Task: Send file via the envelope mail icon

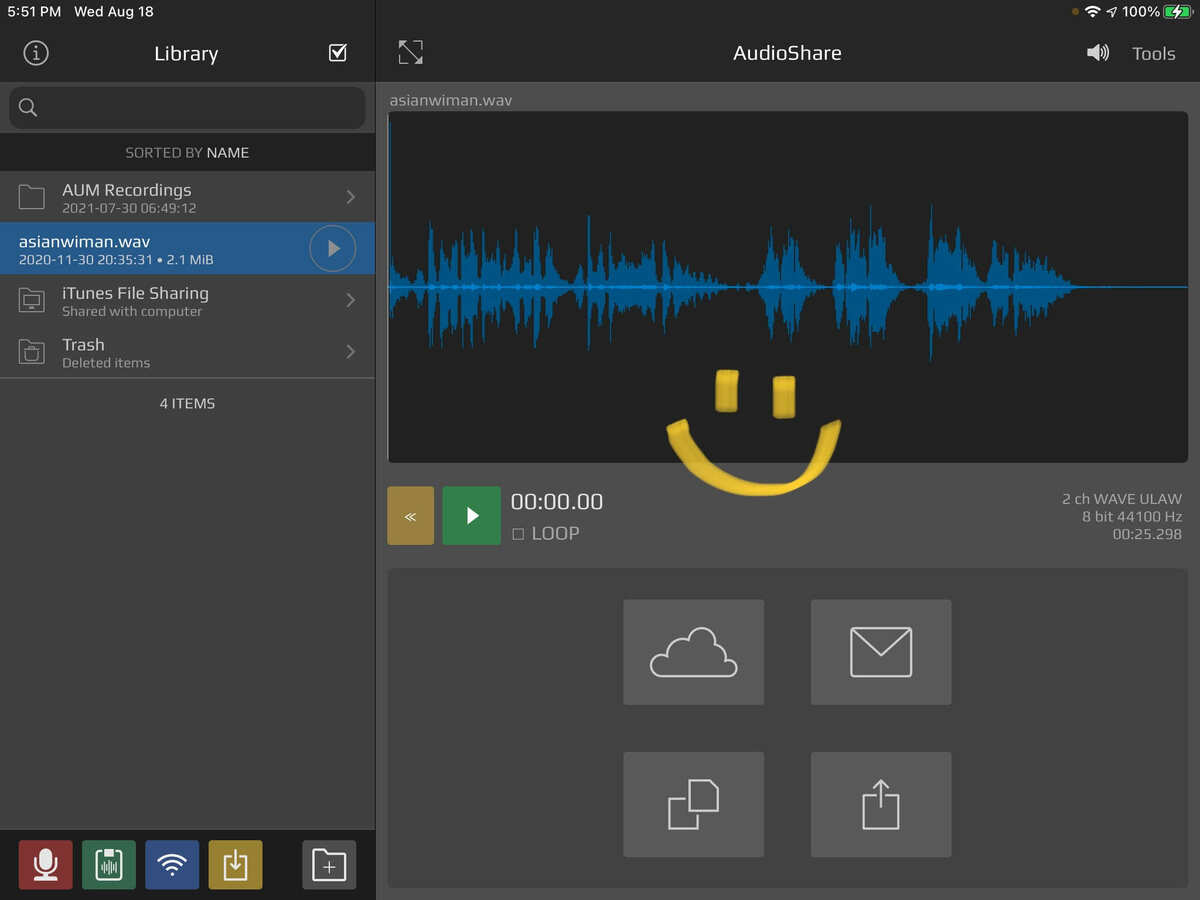Action: tap(880, 652)
